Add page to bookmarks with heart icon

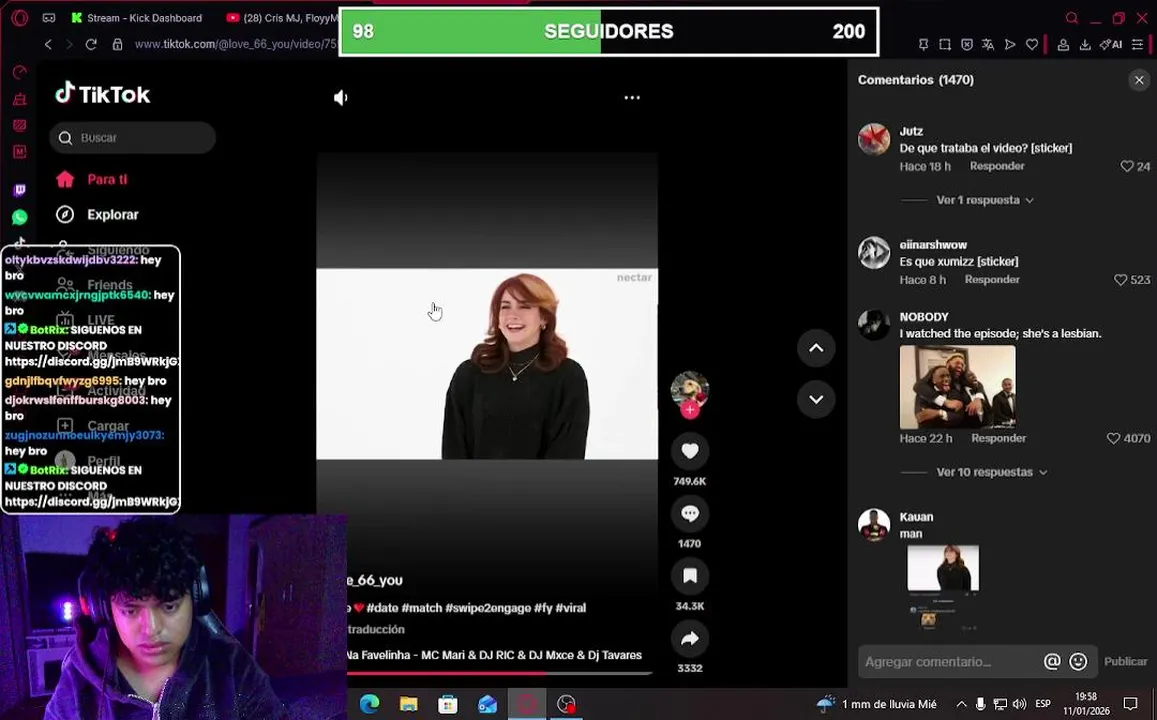click(1032, 45)
